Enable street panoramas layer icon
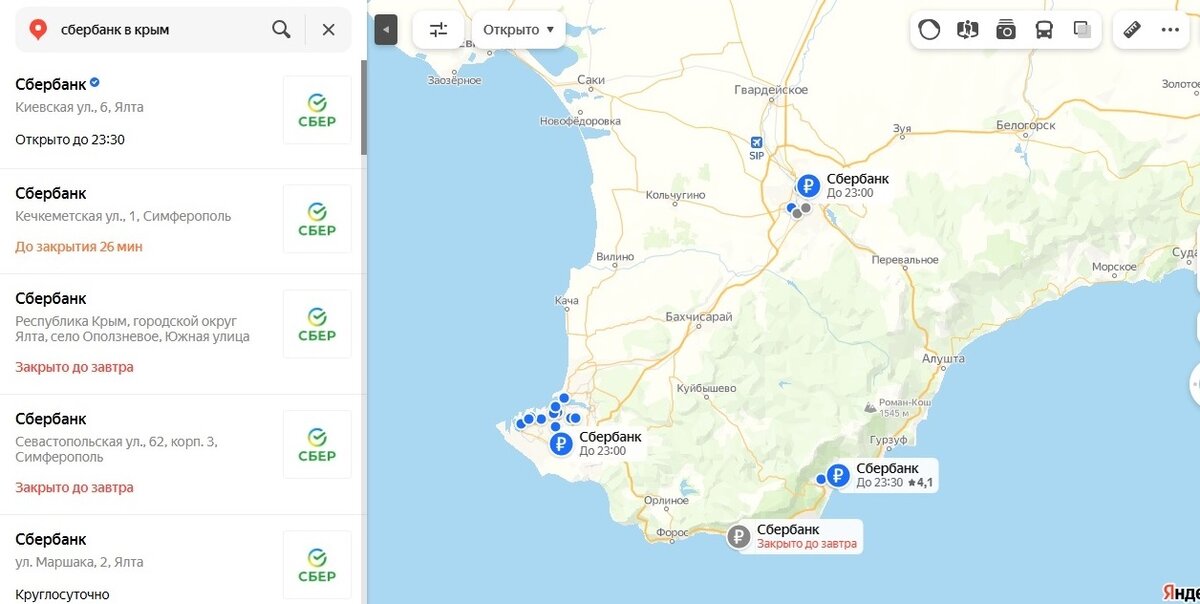Viewport: 1200px width, 604px height. click(x=967, y=29)
